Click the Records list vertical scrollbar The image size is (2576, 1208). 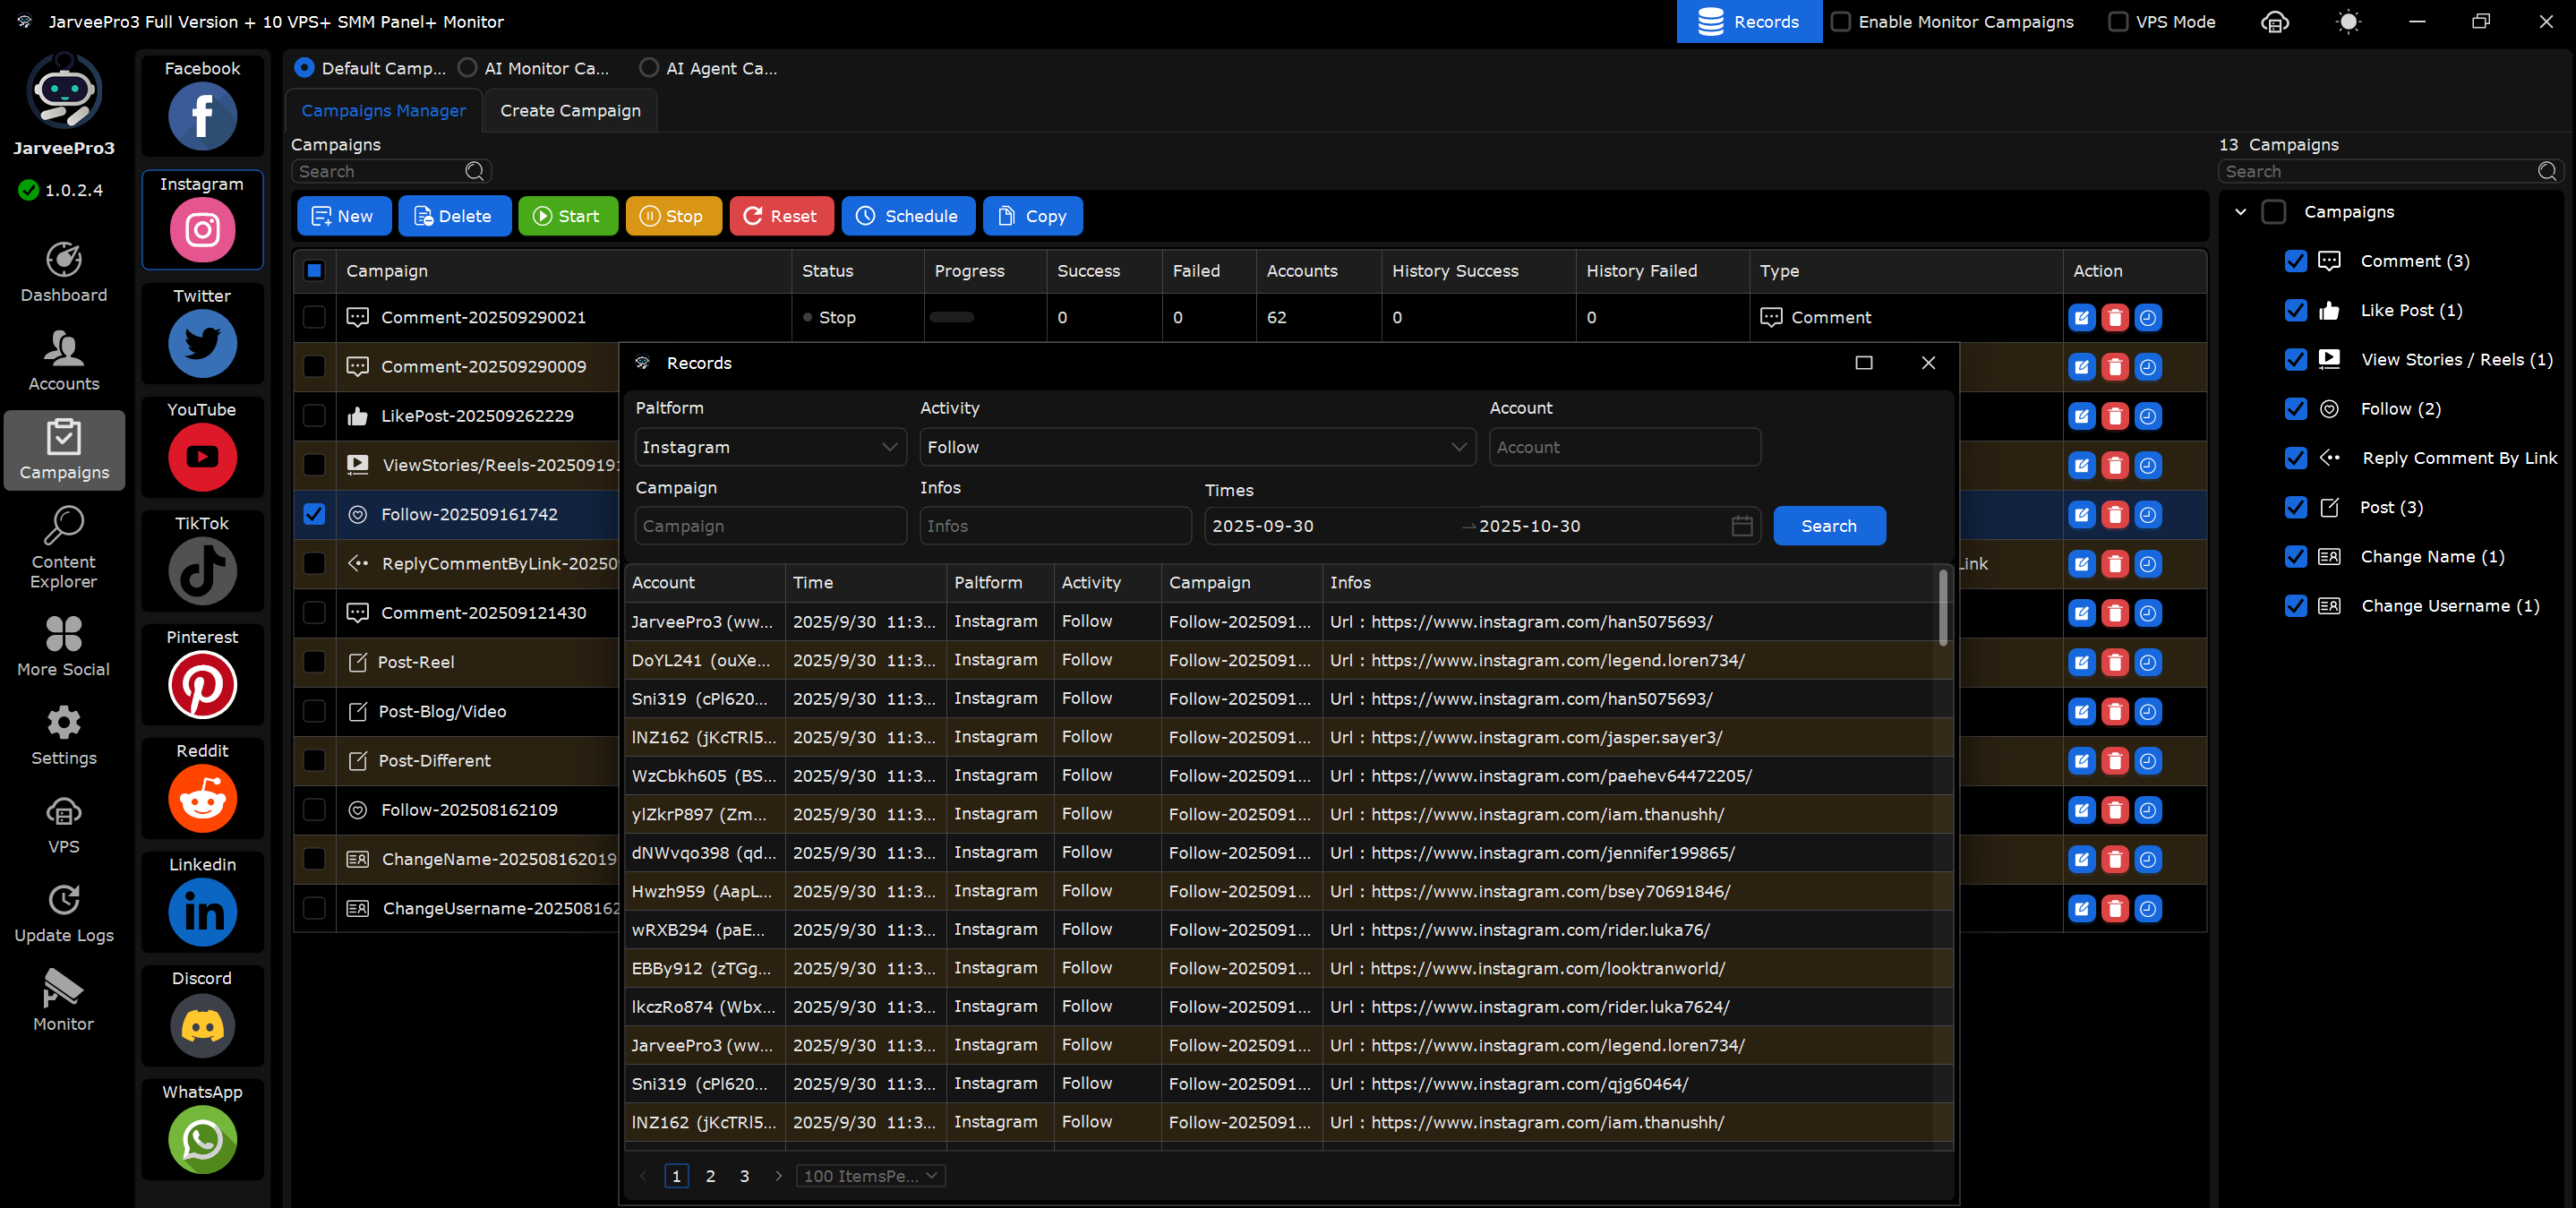1942,610
